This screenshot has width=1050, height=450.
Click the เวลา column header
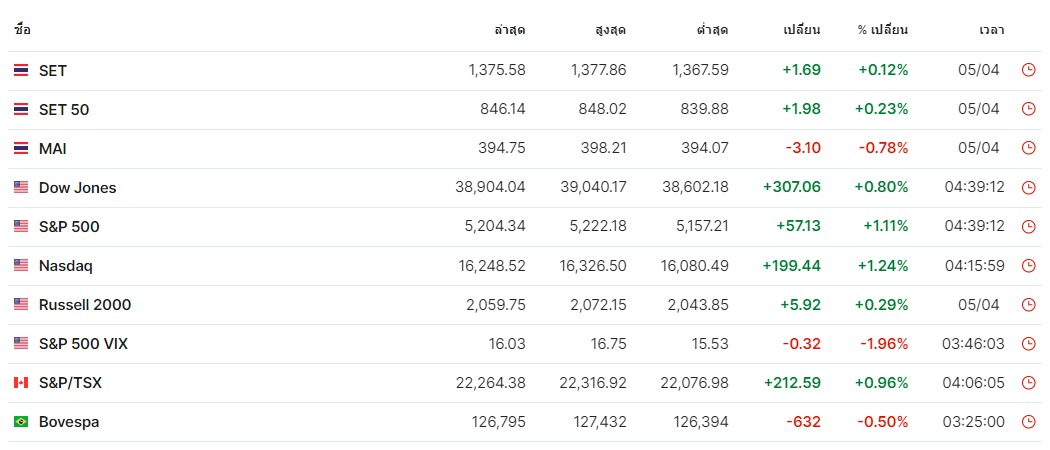pos(992,30)
